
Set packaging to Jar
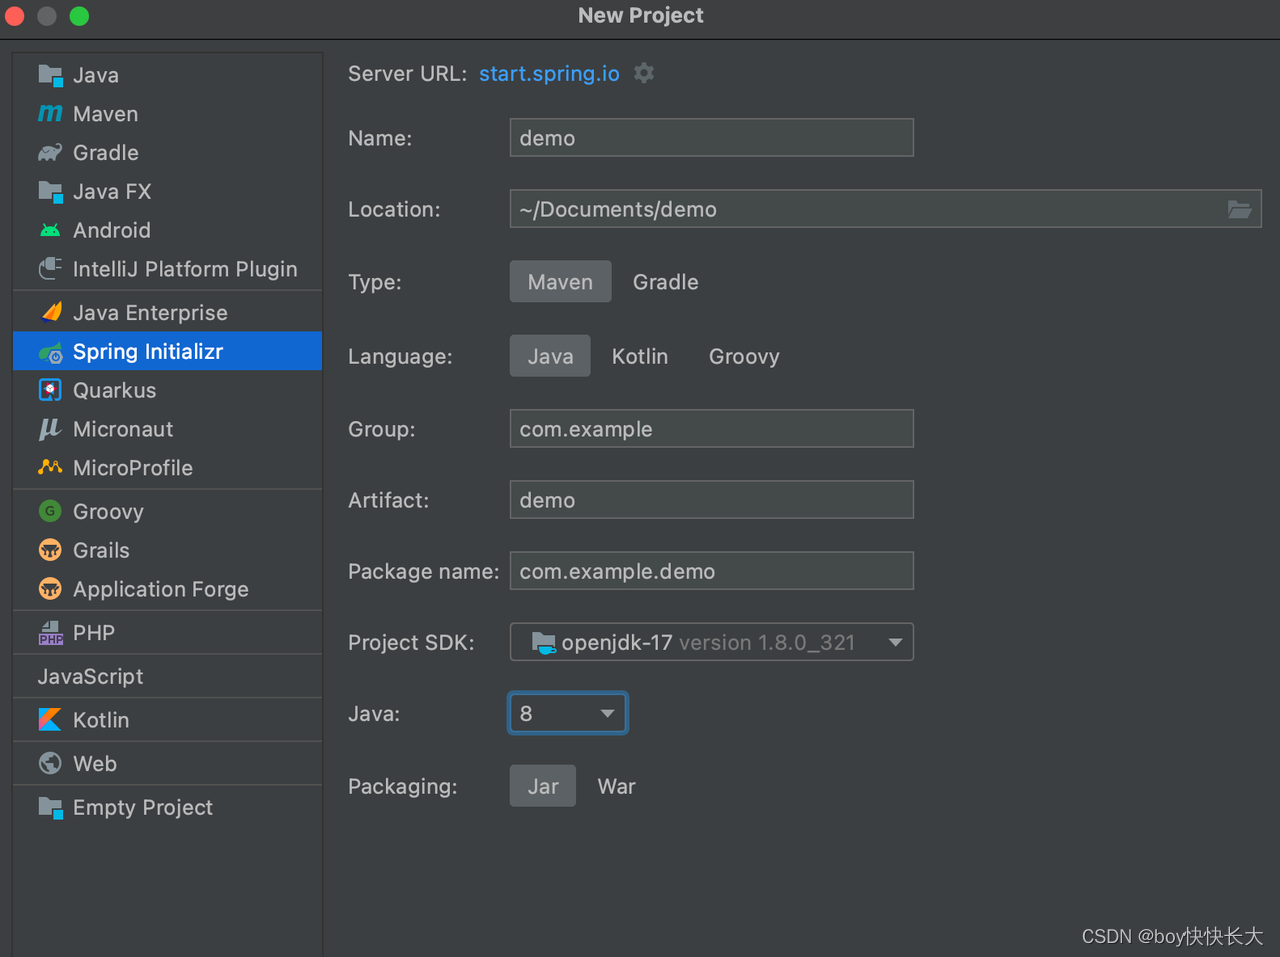[543, 786]
